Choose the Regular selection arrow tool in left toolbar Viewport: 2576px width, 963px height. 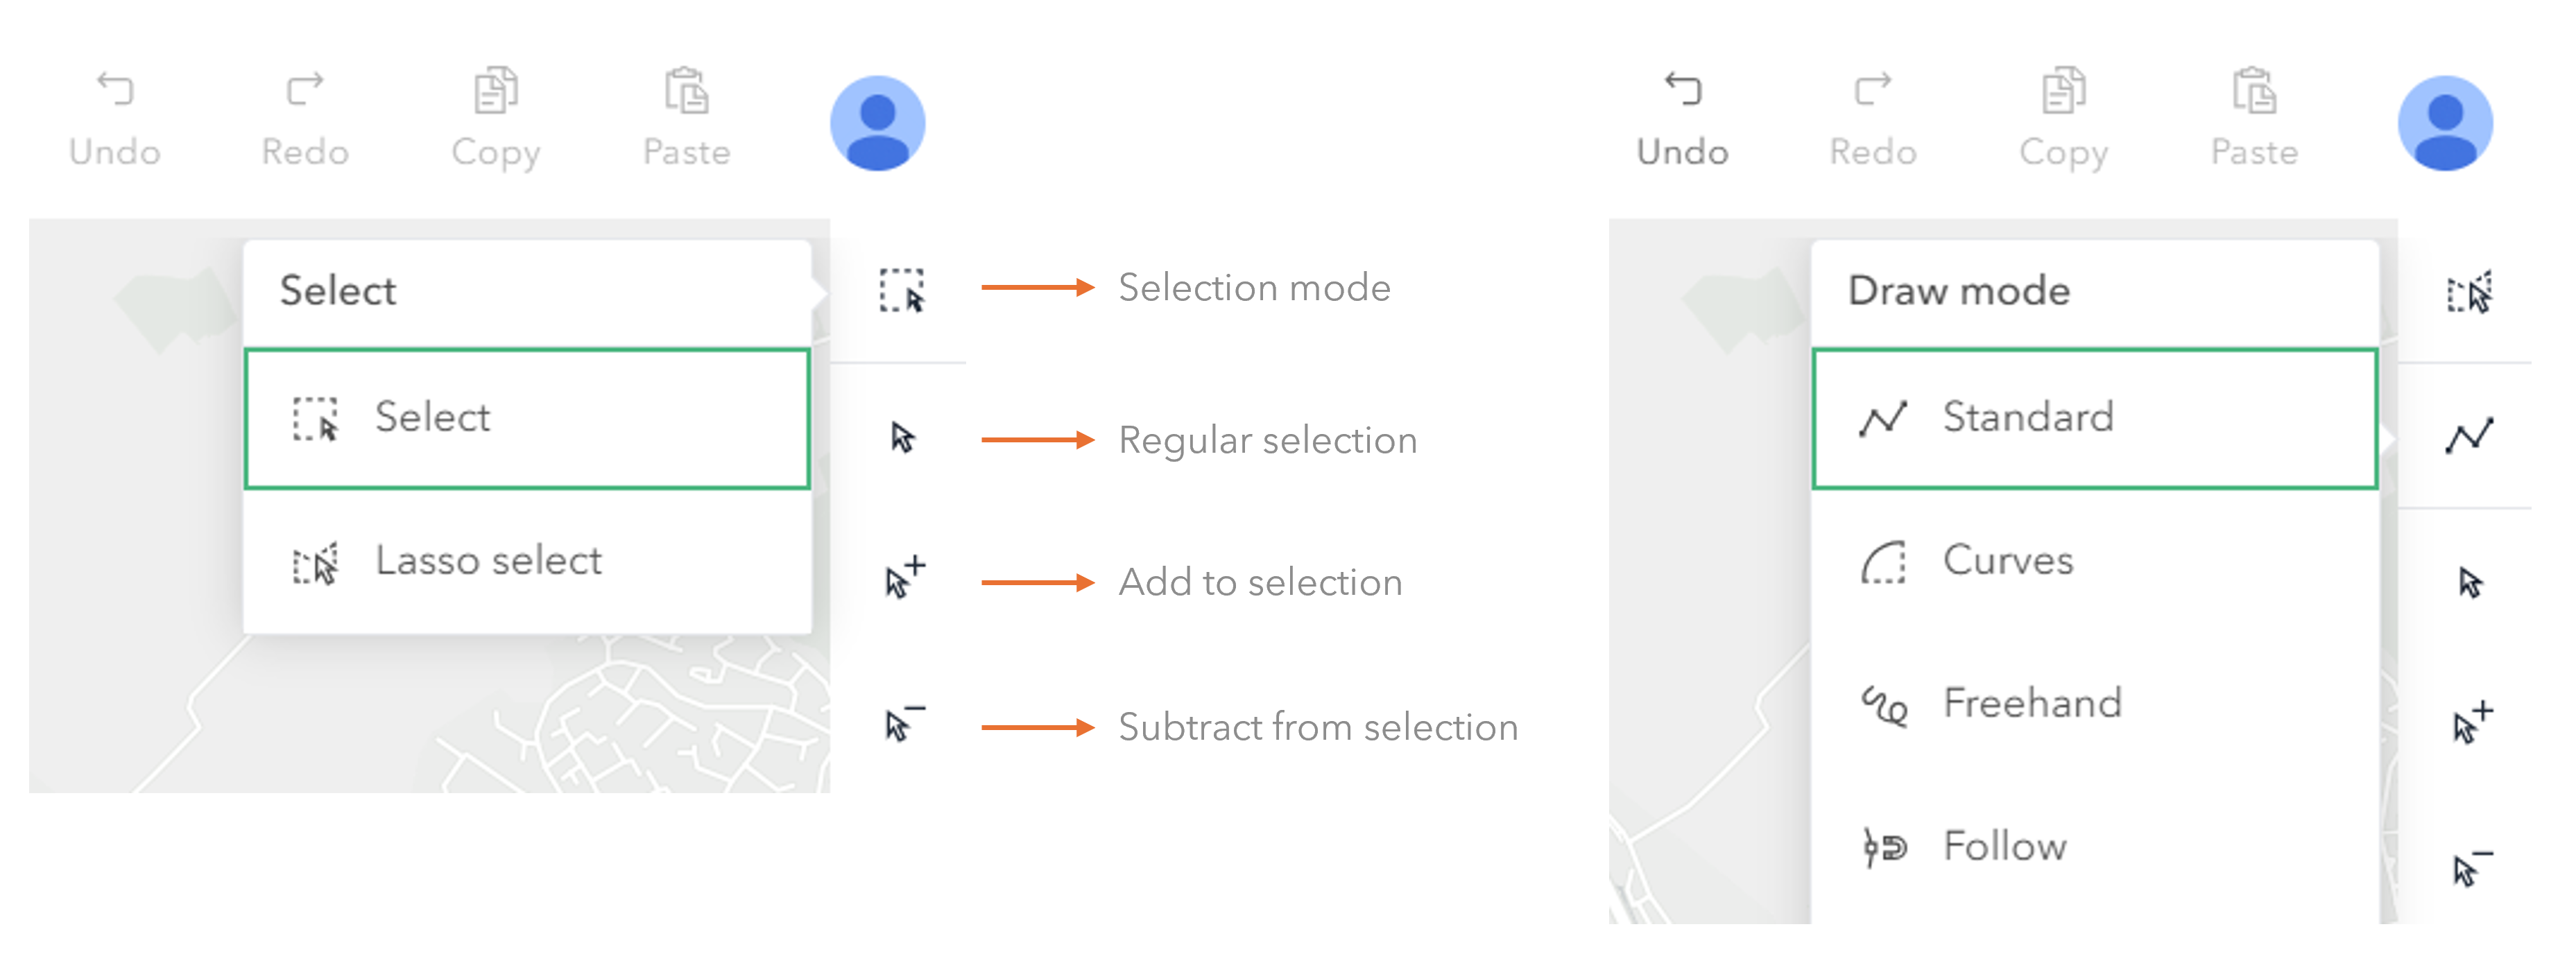[902, 437]
